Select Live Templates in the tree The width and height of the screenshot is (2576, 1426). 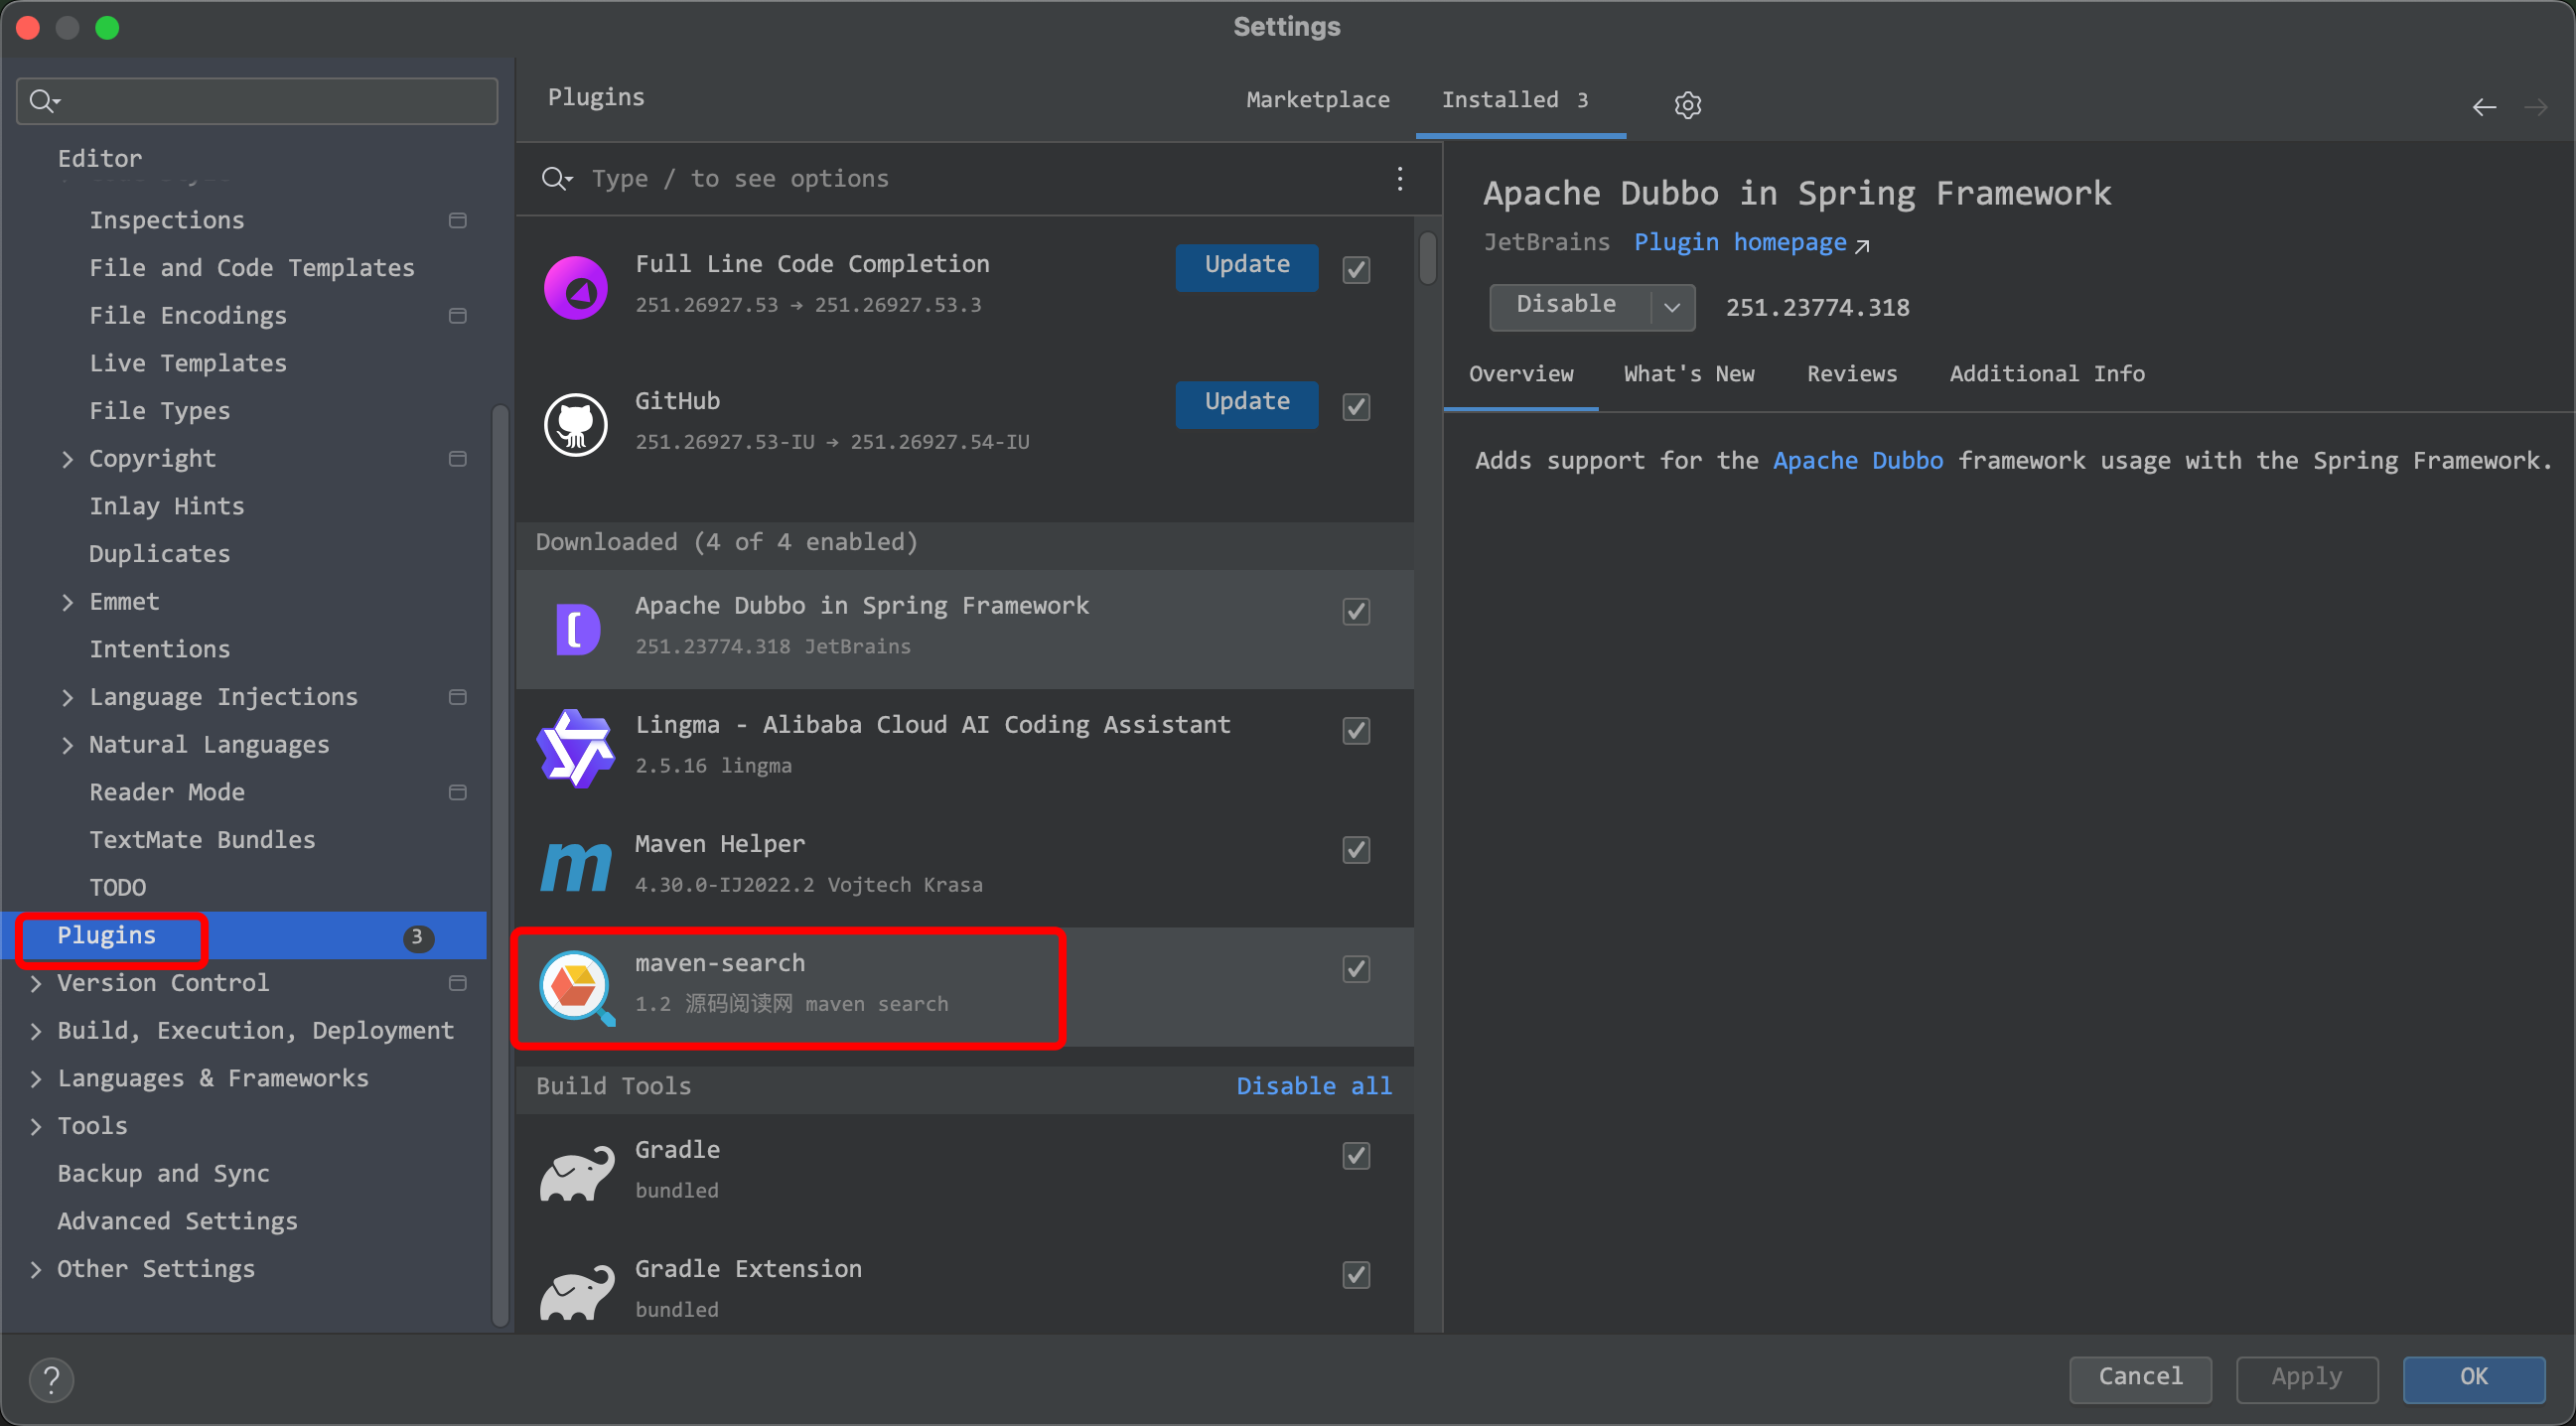tap(188, 364)
